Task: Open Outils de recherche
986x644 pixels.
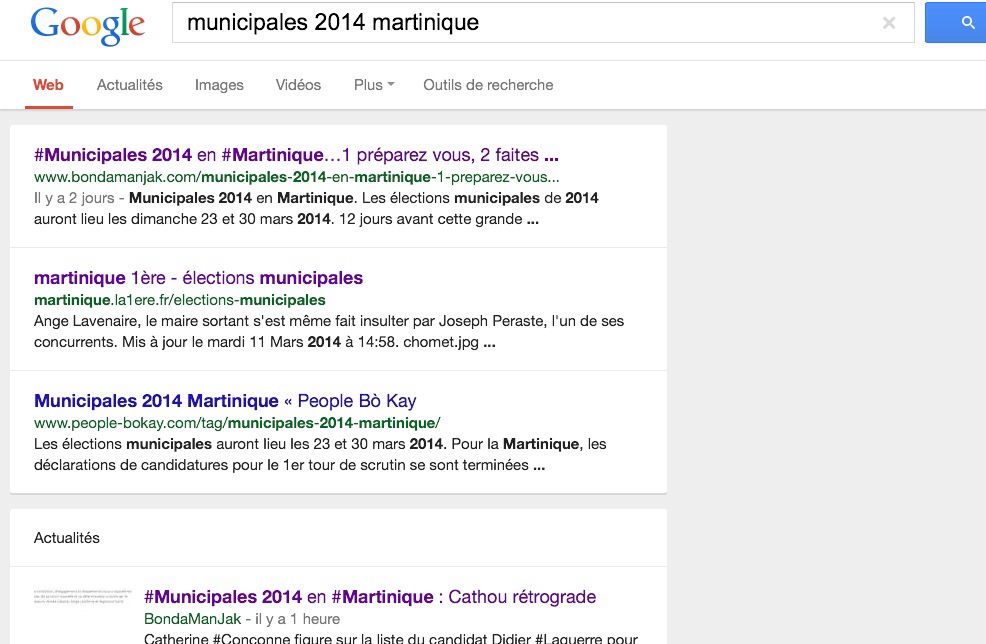Action: pos(488,85)
